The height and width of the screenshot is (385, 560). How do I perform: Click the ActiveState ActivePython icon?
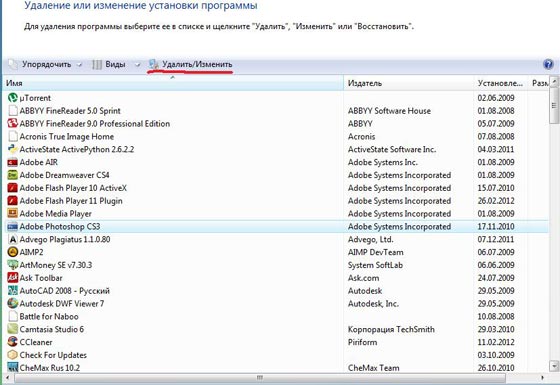(x=12, y=149)
